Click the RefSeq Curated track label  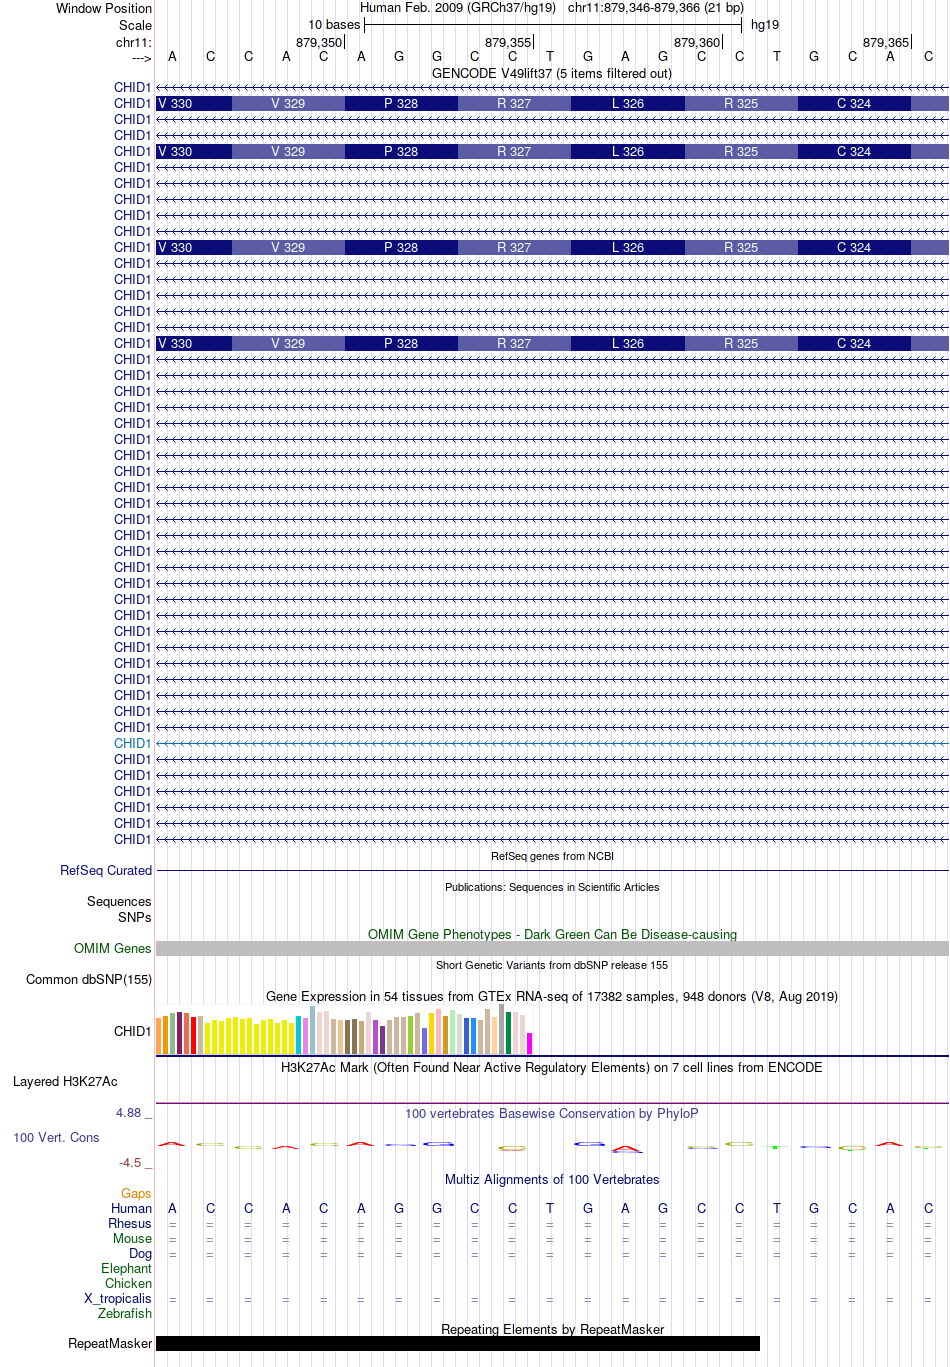pos(106,871)
